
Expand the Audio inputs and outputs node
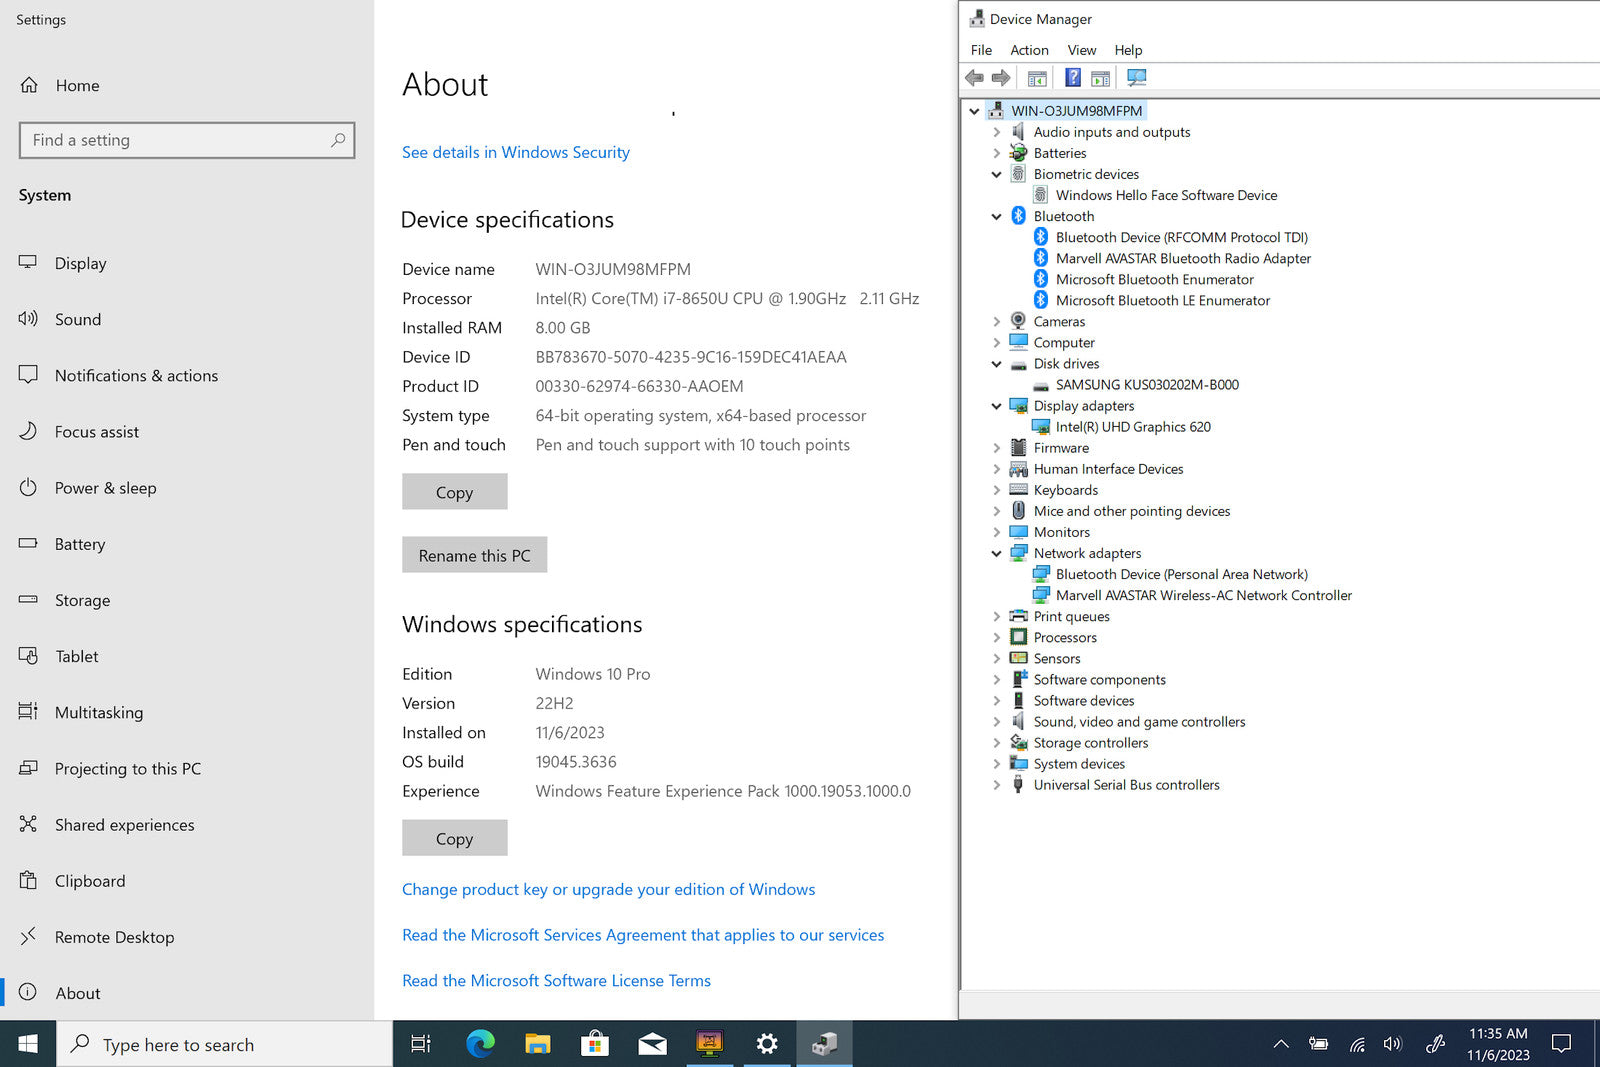click(x=996, y=132)
